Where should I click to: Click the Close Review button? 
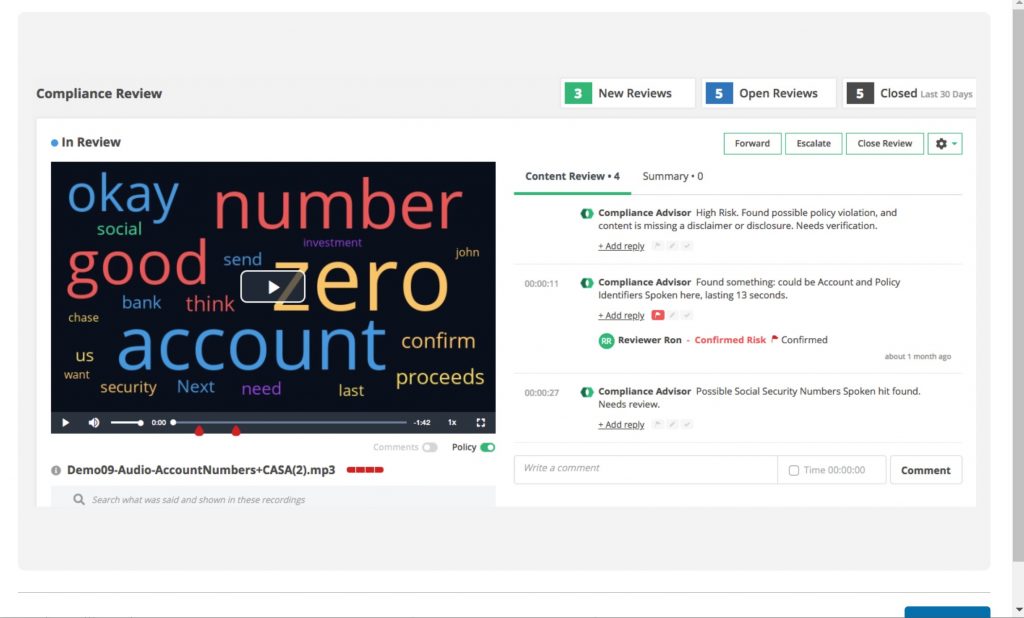click(885, 144)
